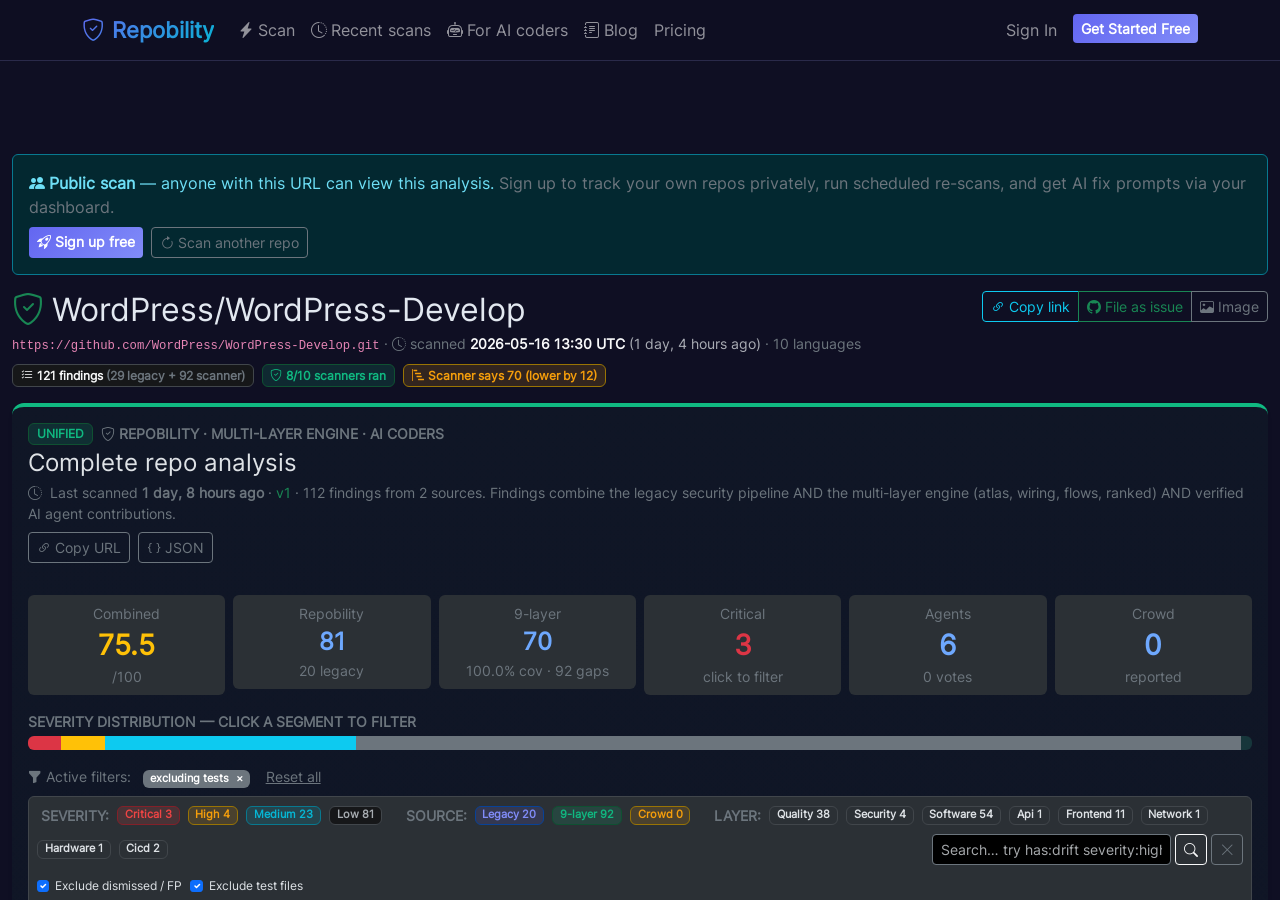This screenshot has height=900, width=1280.
Task: Filter layer by Network 1
Action: pyautogui.click(x=1174, y=815)
